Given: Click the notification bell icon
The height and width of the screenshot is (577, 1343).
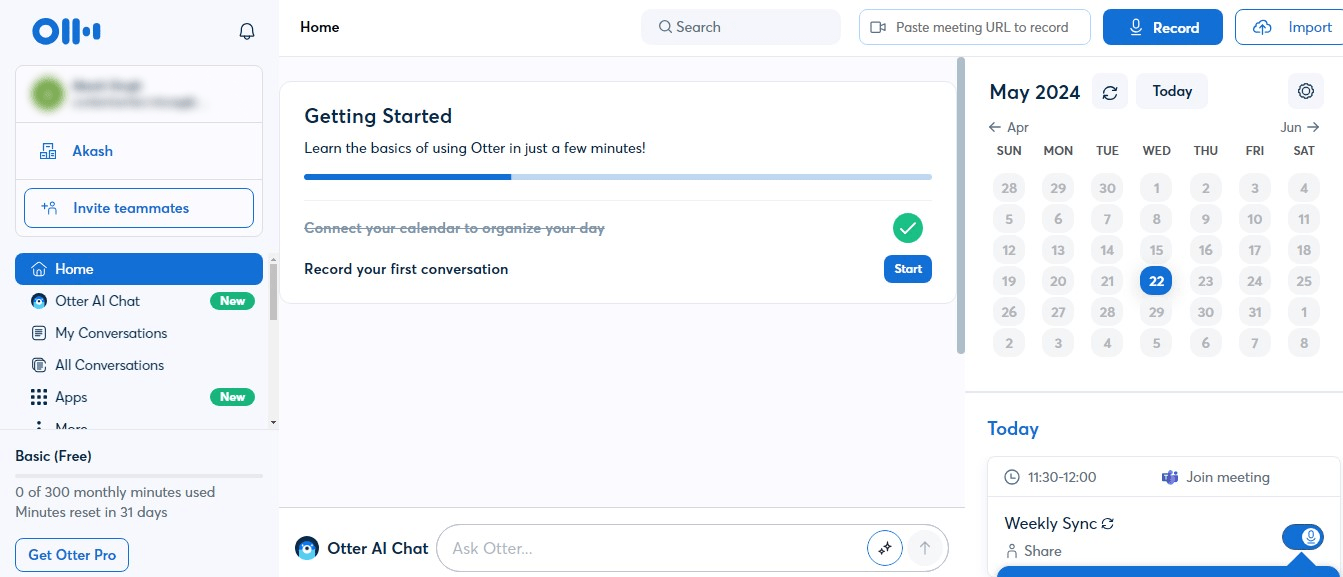Looking at the screenshot, I should (x=246, y=30).
